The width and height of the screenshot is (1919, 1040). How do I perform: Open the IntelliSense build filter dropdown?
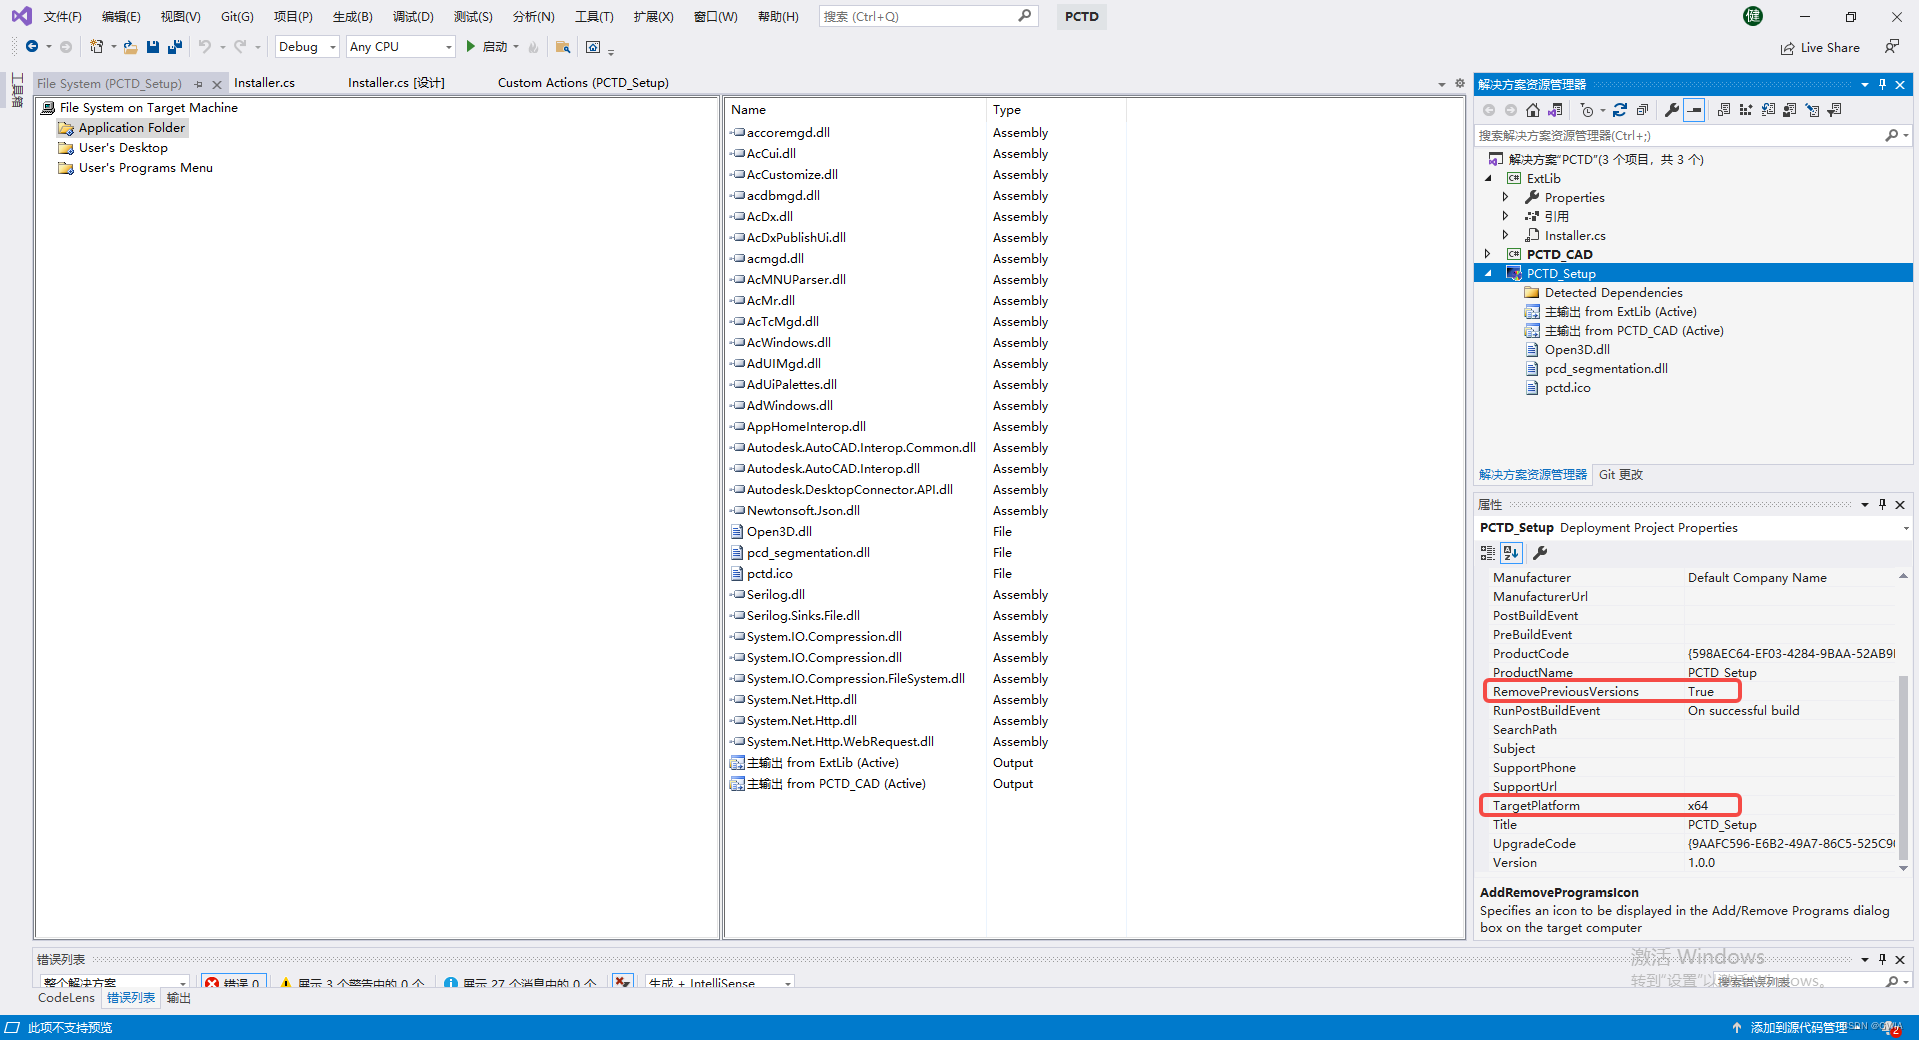tap(720, 983)
